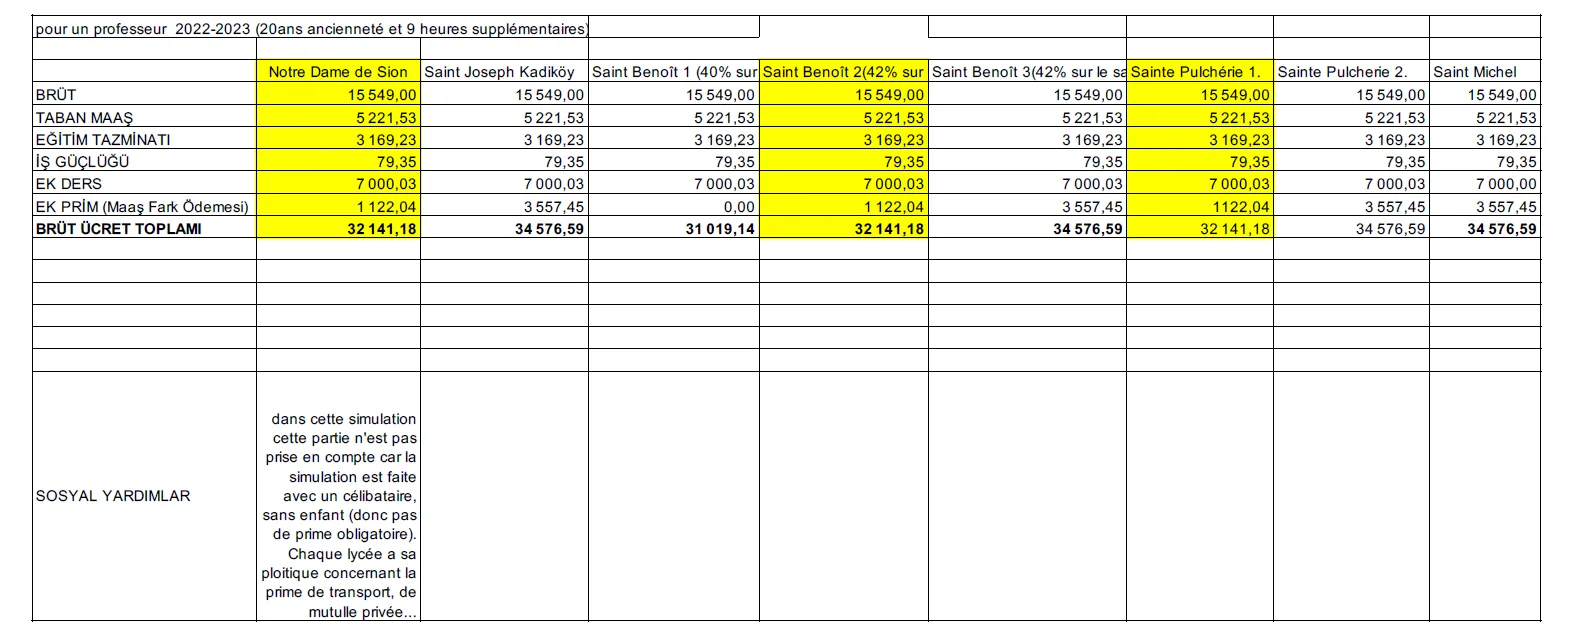1586x625 pixels.
Task: Select the 'Saint Benoît 2(42% sur' header
Action: [844, 71]
